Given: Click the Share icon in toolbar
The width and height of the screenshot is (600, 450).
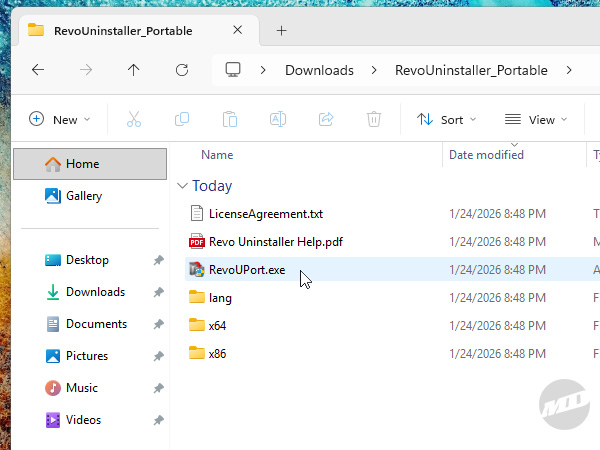Looking at the screenshot, I should click(x=325, y=119).
